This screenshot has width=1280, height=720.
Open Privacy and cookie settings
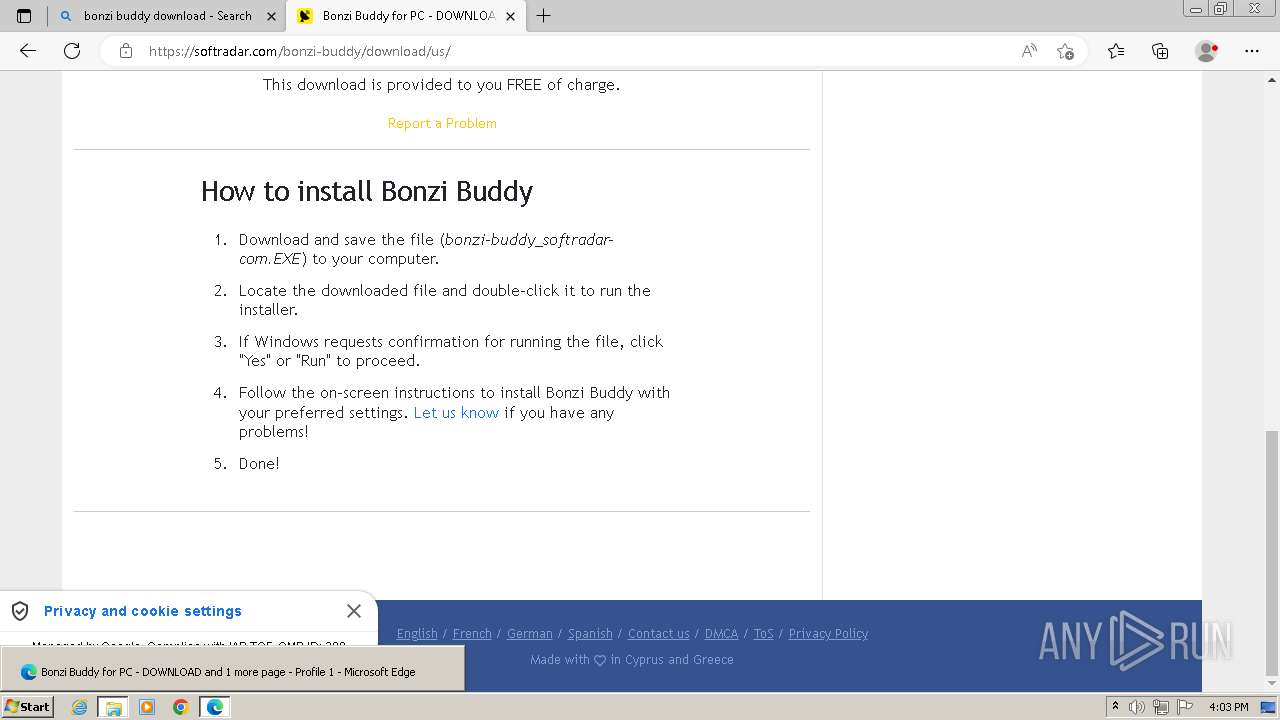tap(143, 611)
